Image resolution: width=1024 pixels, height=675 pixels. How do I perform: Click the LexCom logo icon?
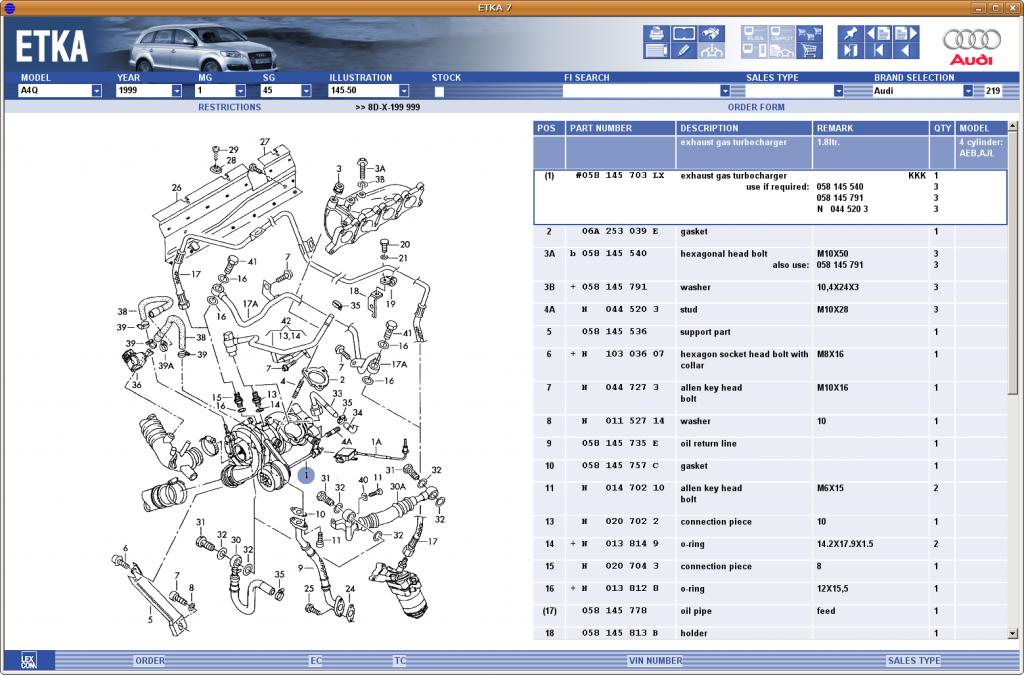[28, 660]
